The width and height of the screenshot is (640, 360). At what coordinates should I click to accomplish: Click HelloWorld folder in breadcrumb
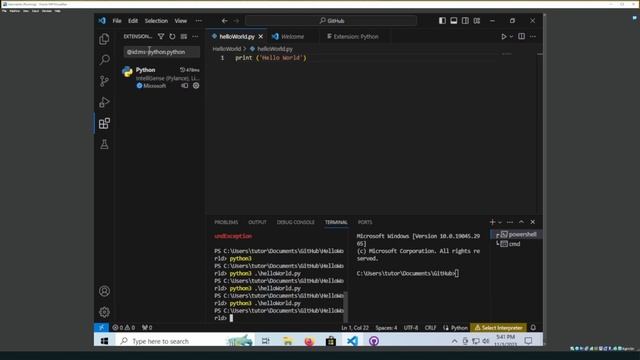[x=227, y=49]
